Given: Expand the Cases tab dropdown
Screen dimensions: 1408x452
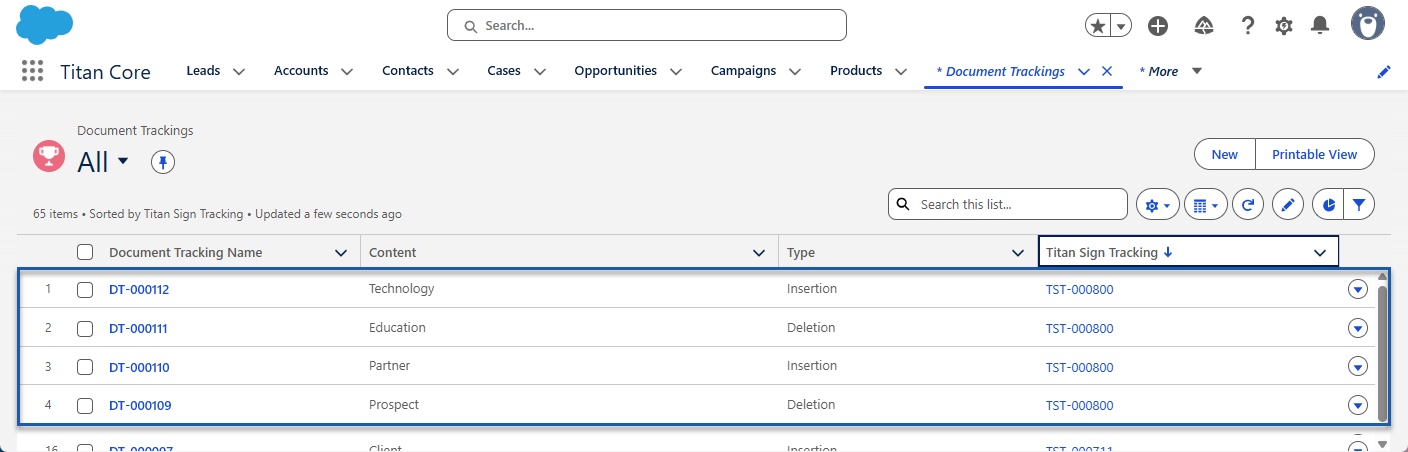Looking at the screenshot, I should (x=540, y=72).
